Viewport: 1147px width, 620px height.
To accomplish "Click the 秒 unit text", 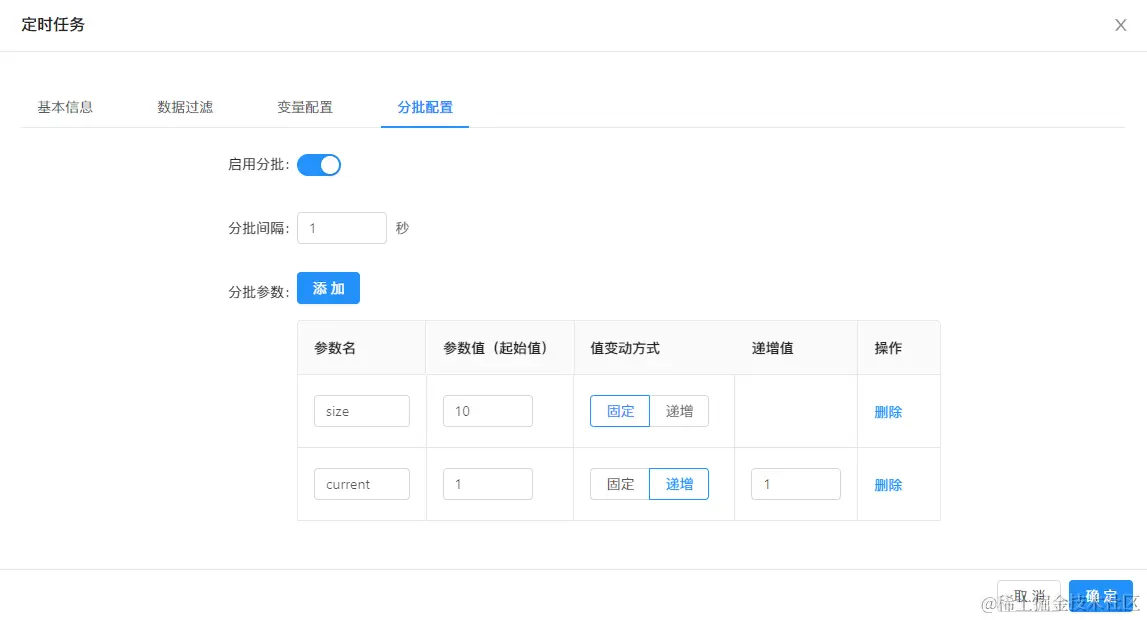I will click(402, 228).
